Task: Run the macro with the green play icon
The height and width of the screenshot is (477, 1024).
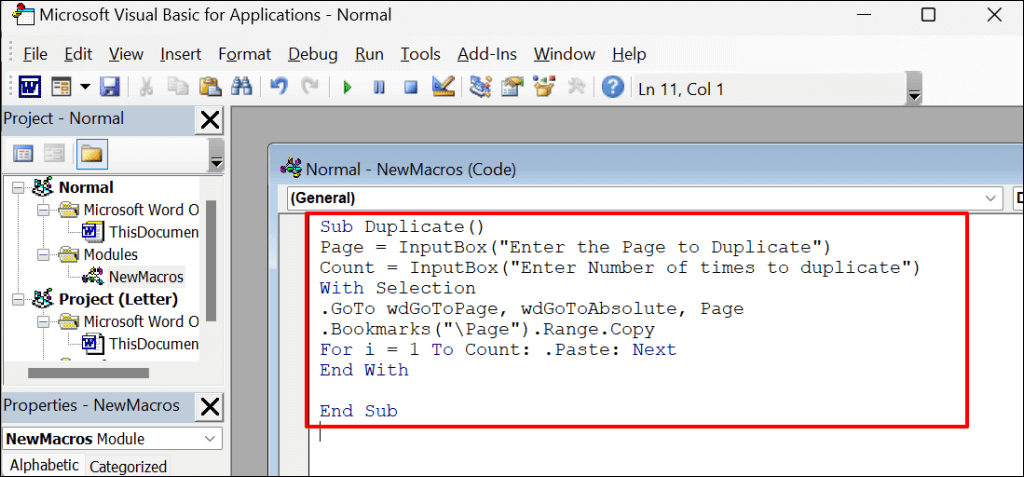Action: 347,88
